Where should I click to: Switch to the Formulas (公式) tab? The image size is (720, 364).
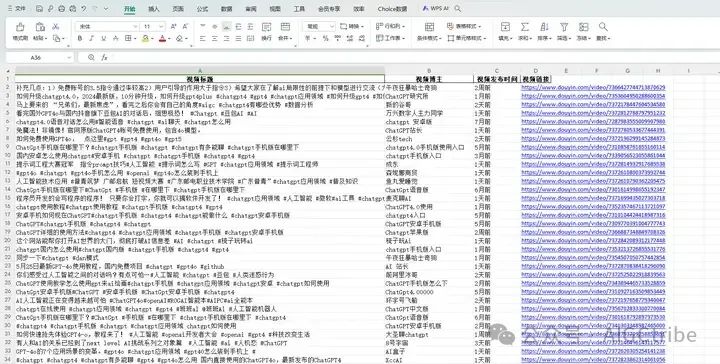tap(202, 9)
